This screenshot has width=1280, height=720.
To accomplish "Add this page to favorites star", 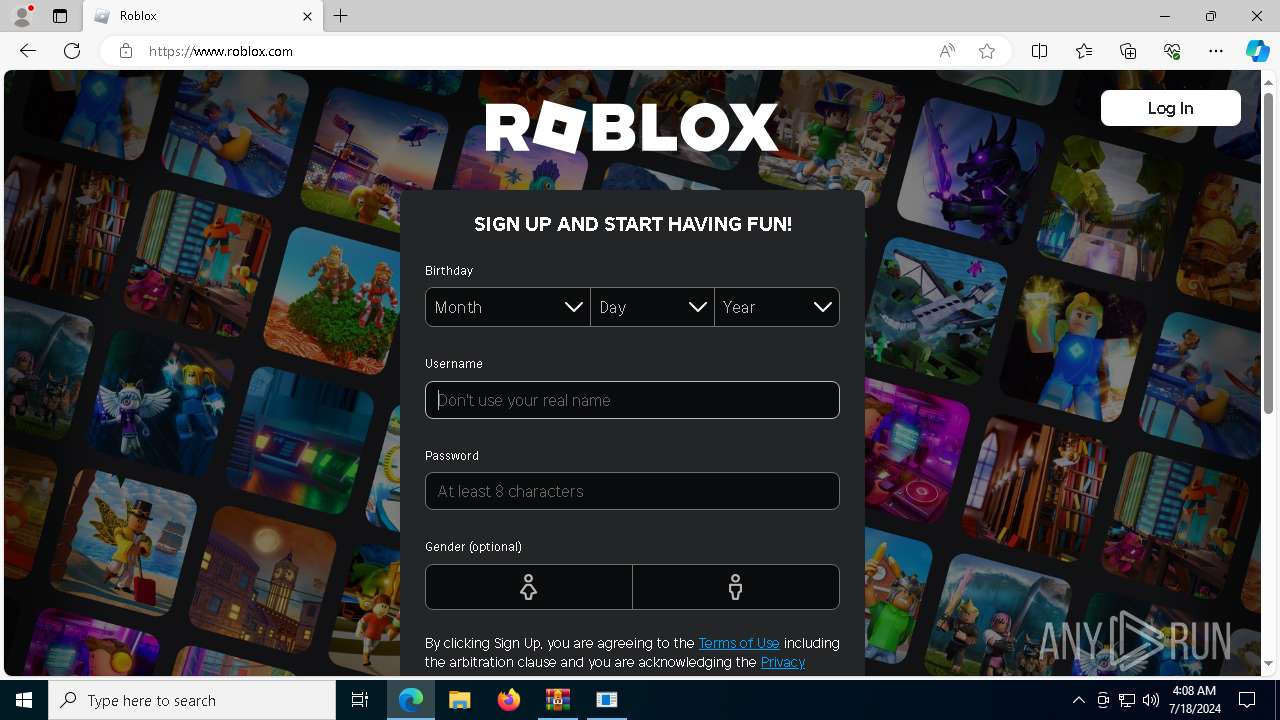I will pyautogui.click(x=987, y=51).
